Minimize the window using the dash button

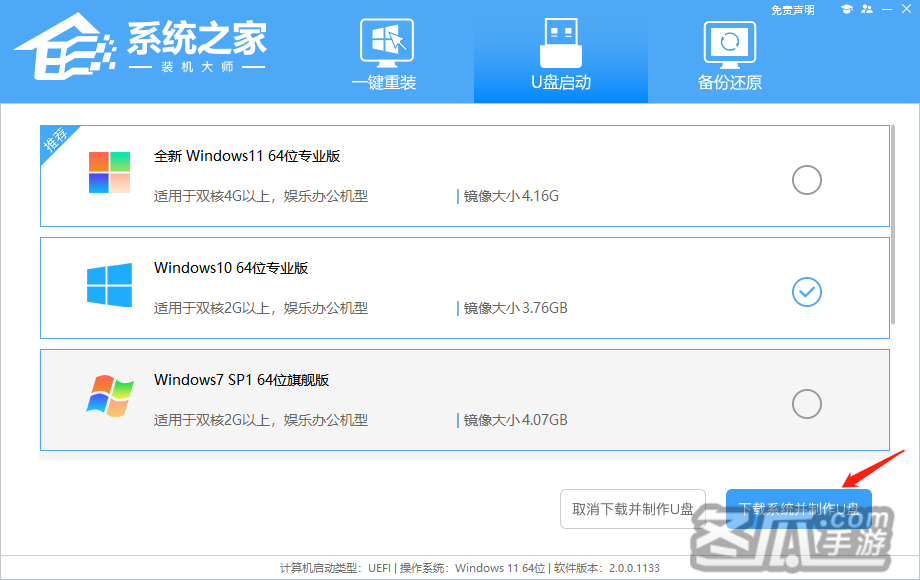coord(887,9)
